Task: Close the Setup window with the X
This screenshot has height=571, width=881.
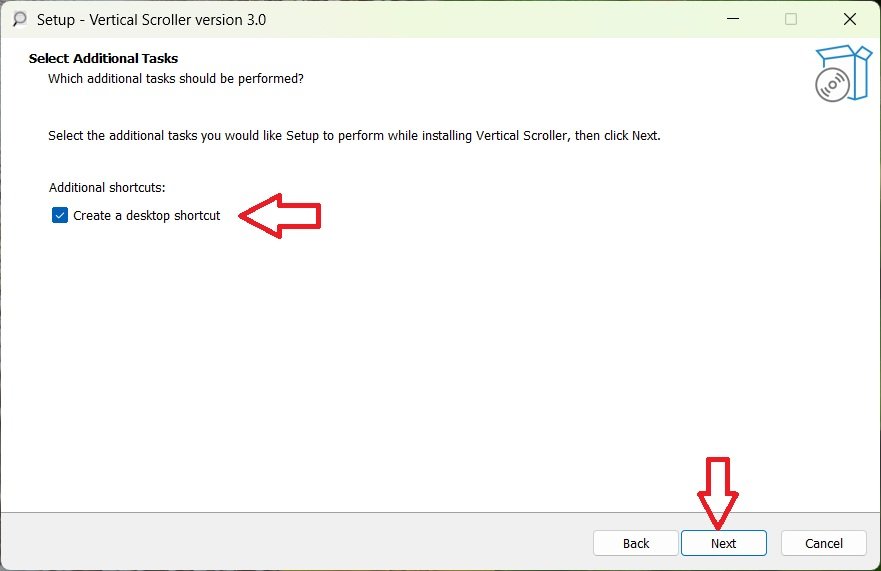Action: [849, 19]
